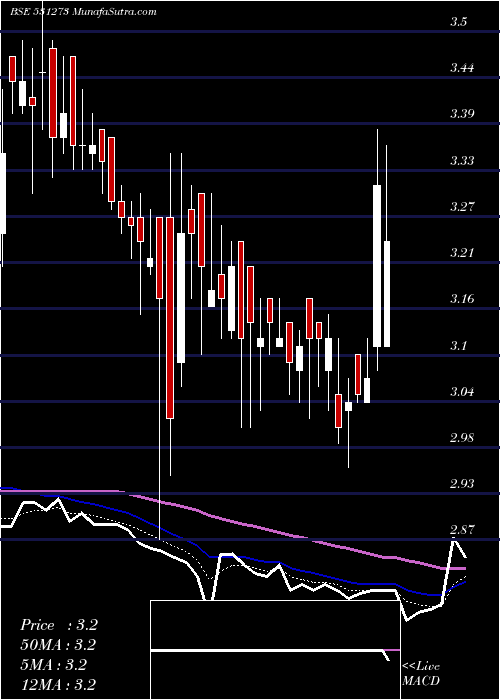Click the 2.93 price axis label
500x700 pixels.
click(462, 483)
